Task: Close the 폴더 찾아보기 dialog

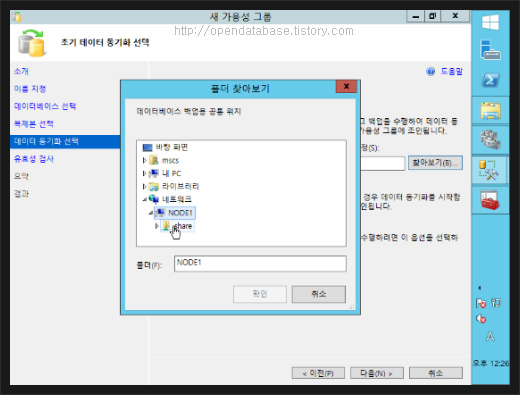Action: (x=346, y=87)
